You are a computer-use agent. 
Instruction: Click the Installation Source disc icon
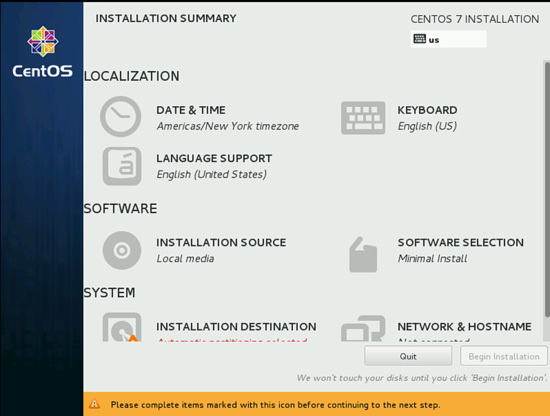click(x=122, y=250)
